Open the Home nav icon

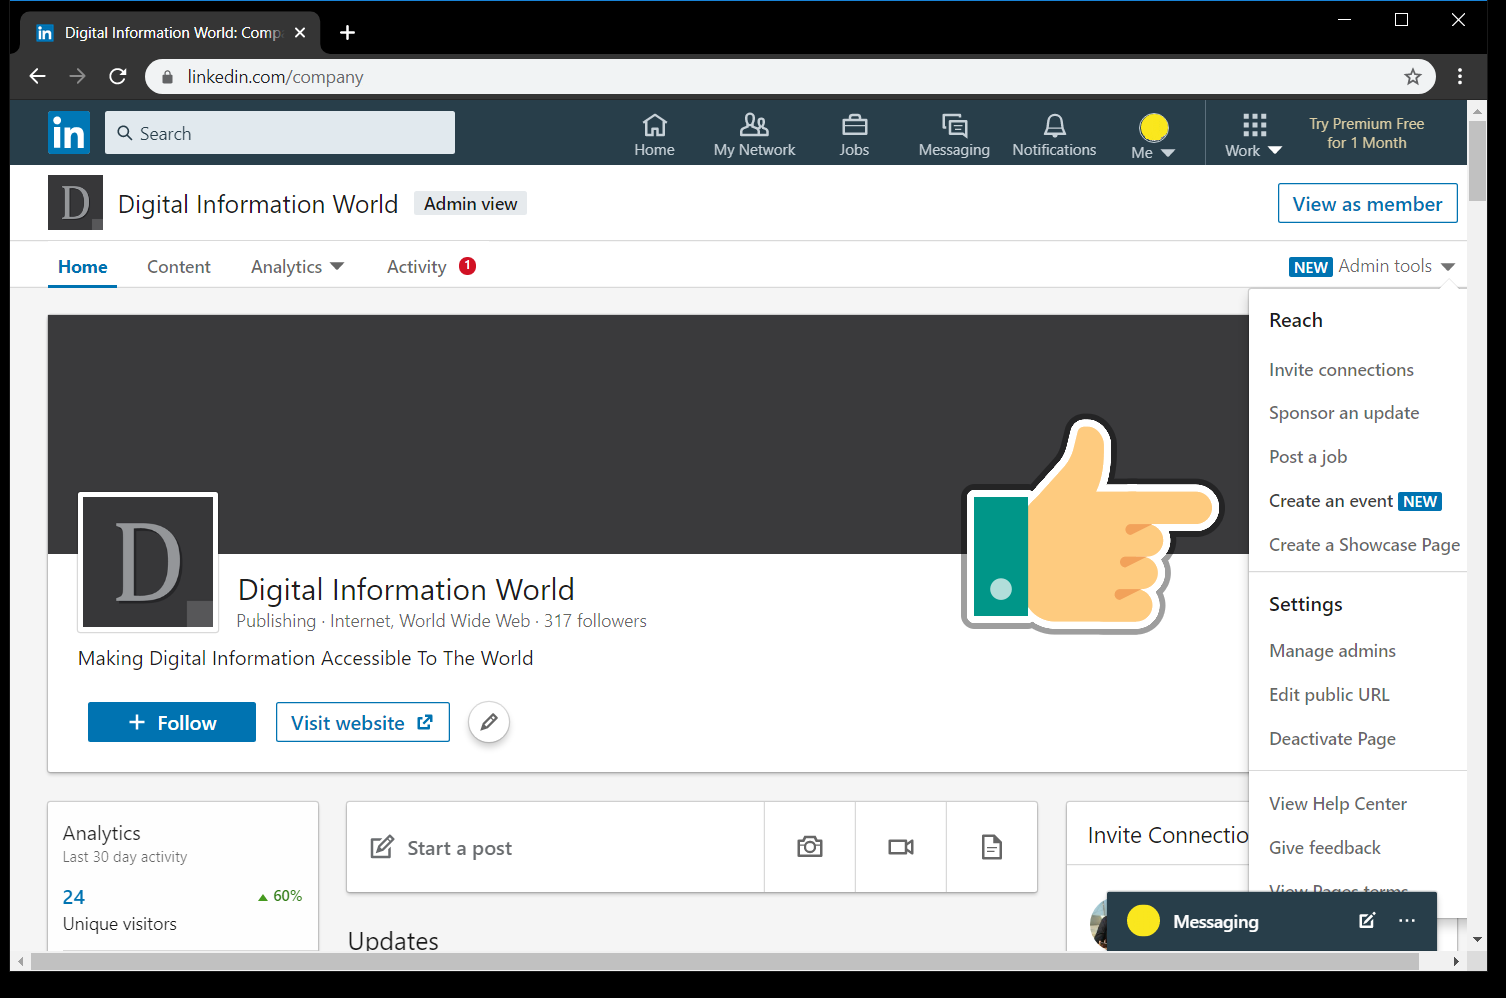click(654, 135)
